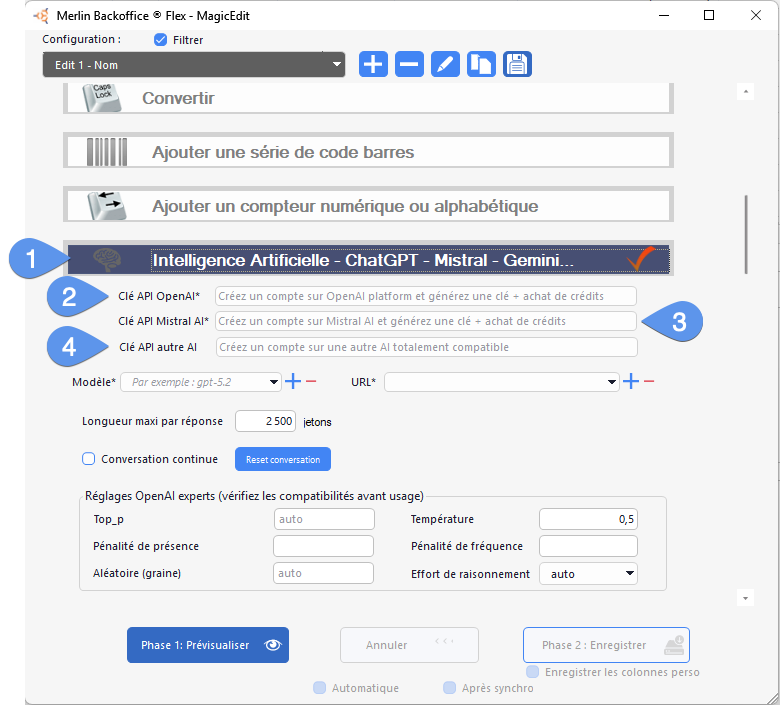The height and width of the screenshot is (705, 780).
Task: Click the blue plus add configuration icon
Action: [373, 64]
